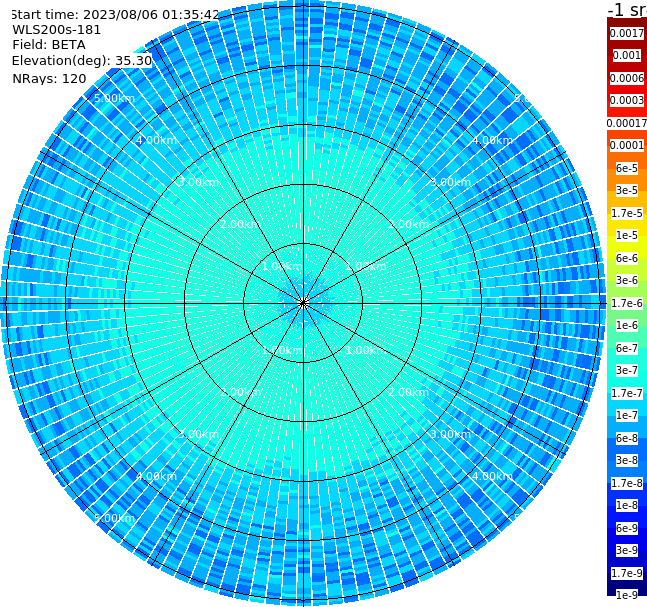Click the 1.7e-9 colorbar label
Viewport: 647px width, 607px height.
point(627,573)
